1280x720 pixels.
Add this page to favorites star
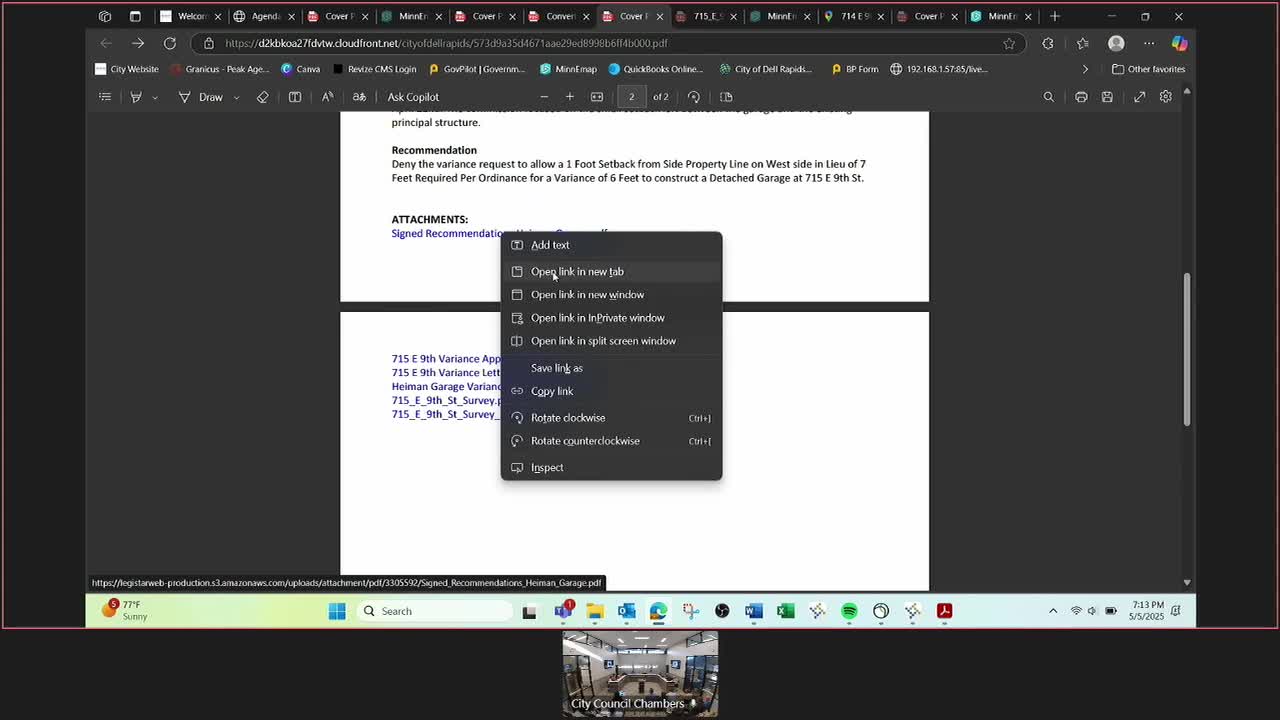tap(1009, 44)
